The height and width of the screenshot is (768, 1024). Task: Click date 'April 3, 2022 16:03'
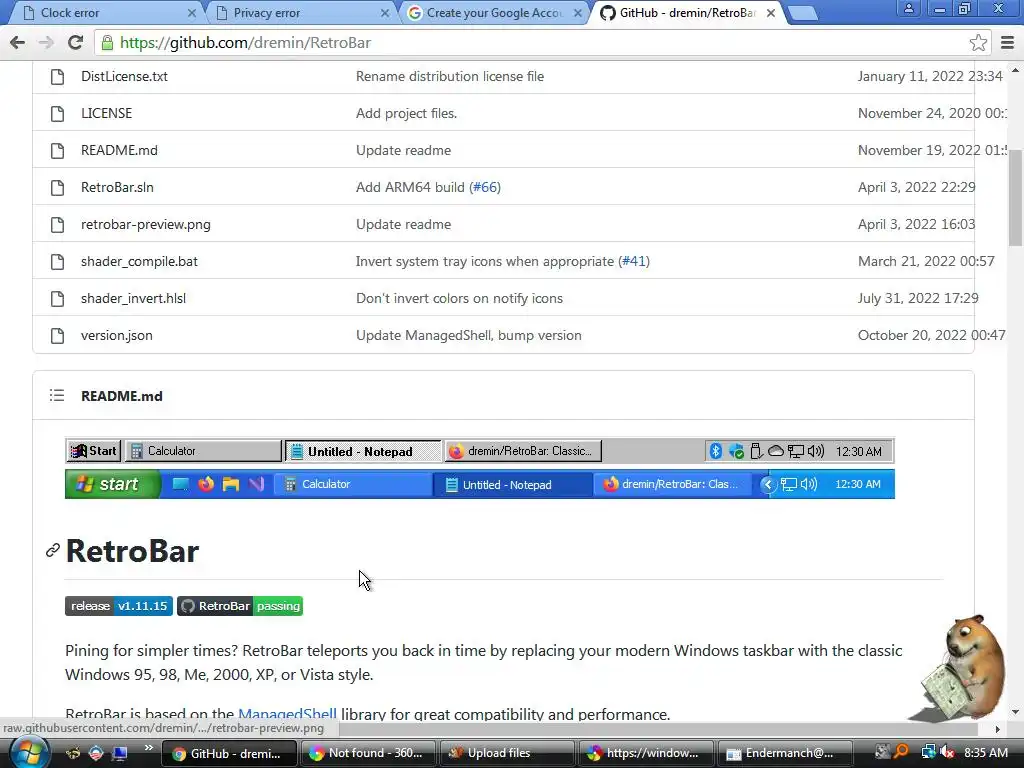pos(916,225)
